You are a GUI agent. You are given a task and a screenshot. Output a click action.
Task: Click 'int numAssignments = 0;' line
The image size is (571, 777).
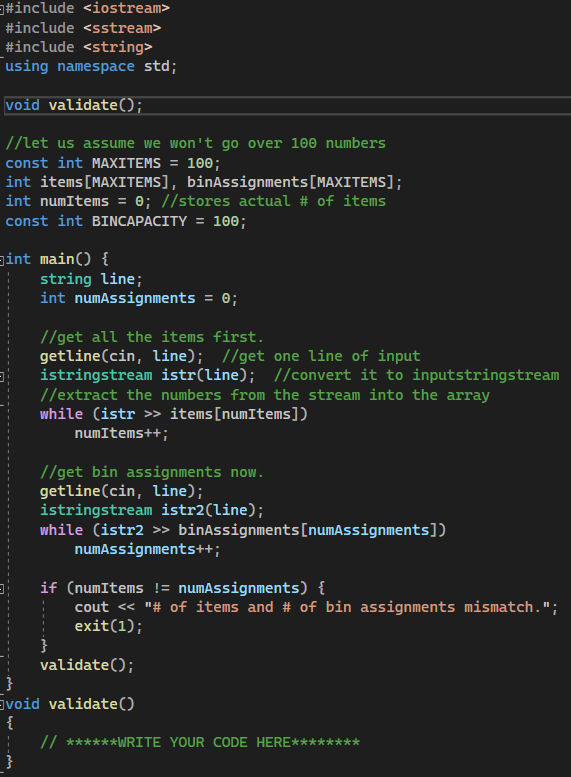(139, 298)
